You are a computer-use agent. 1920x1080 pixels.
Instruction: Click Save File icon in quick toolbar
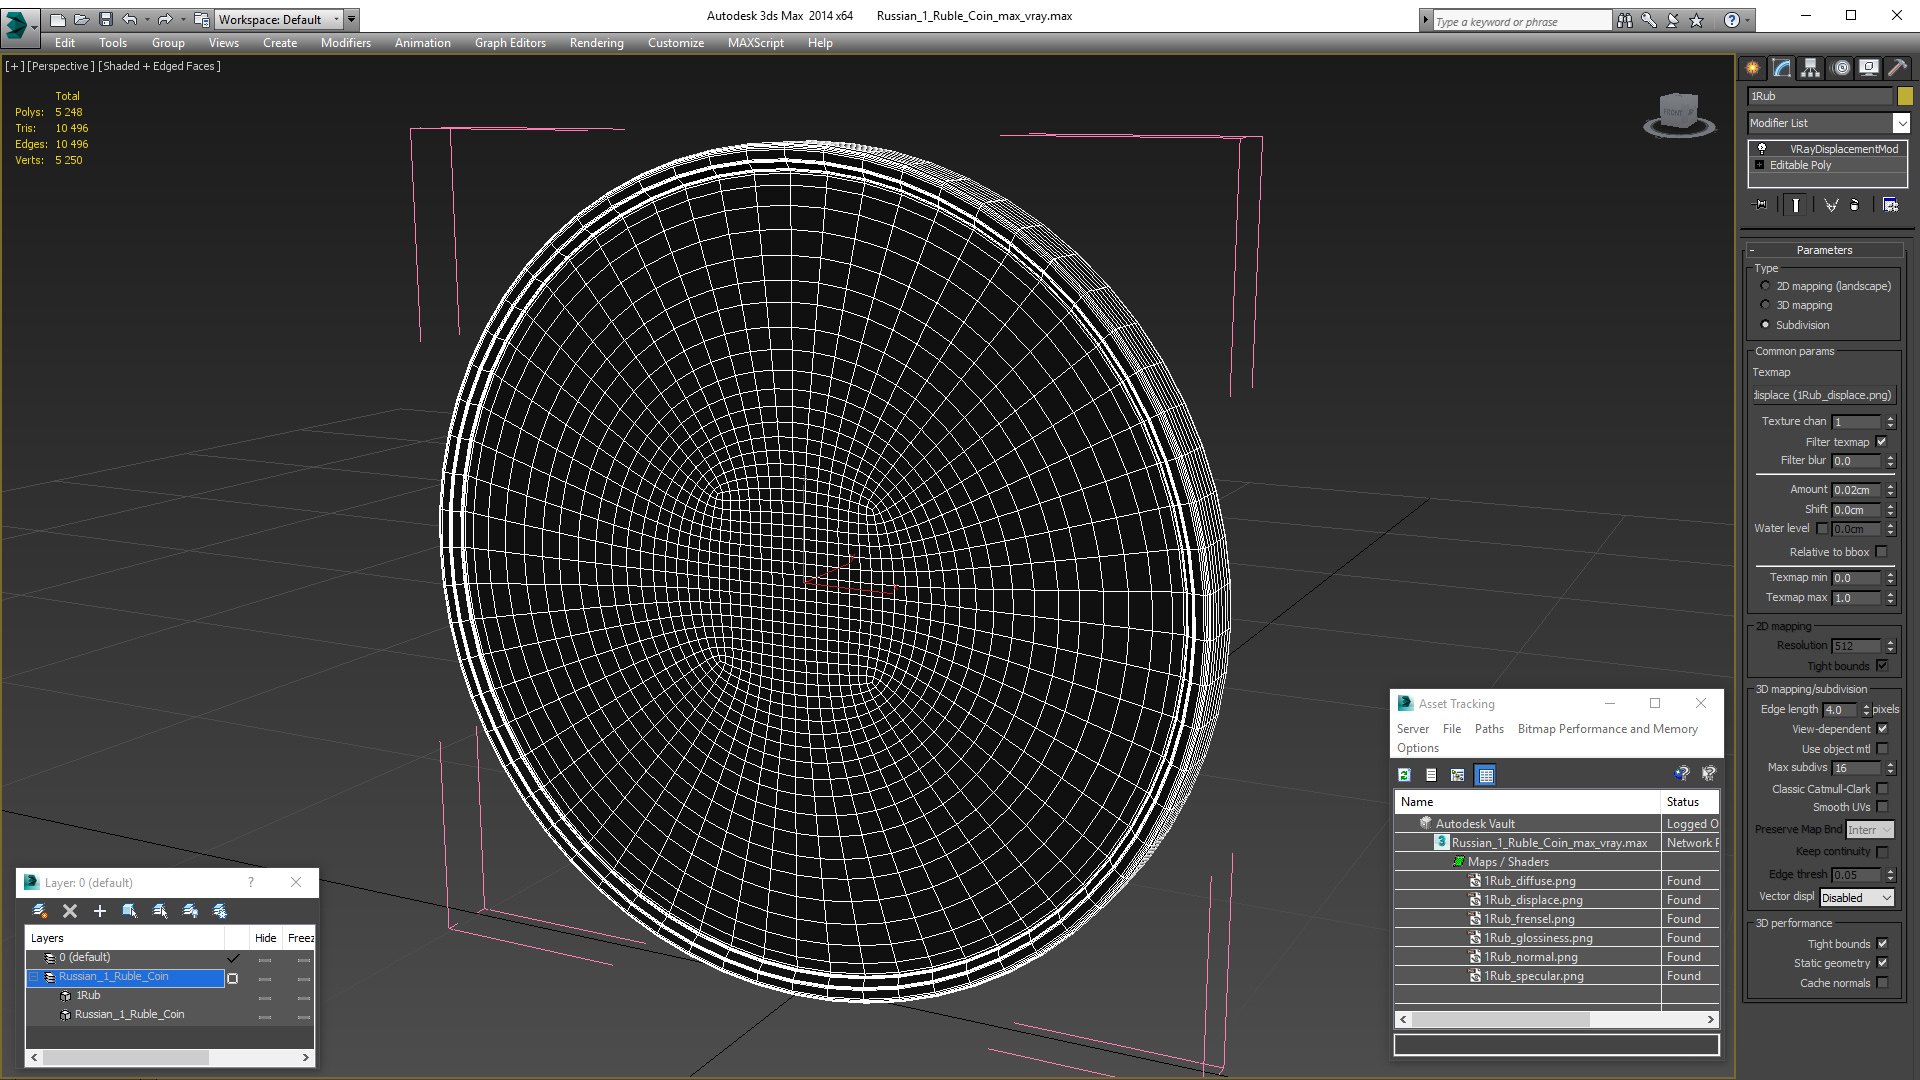click(x=106, y=19)
